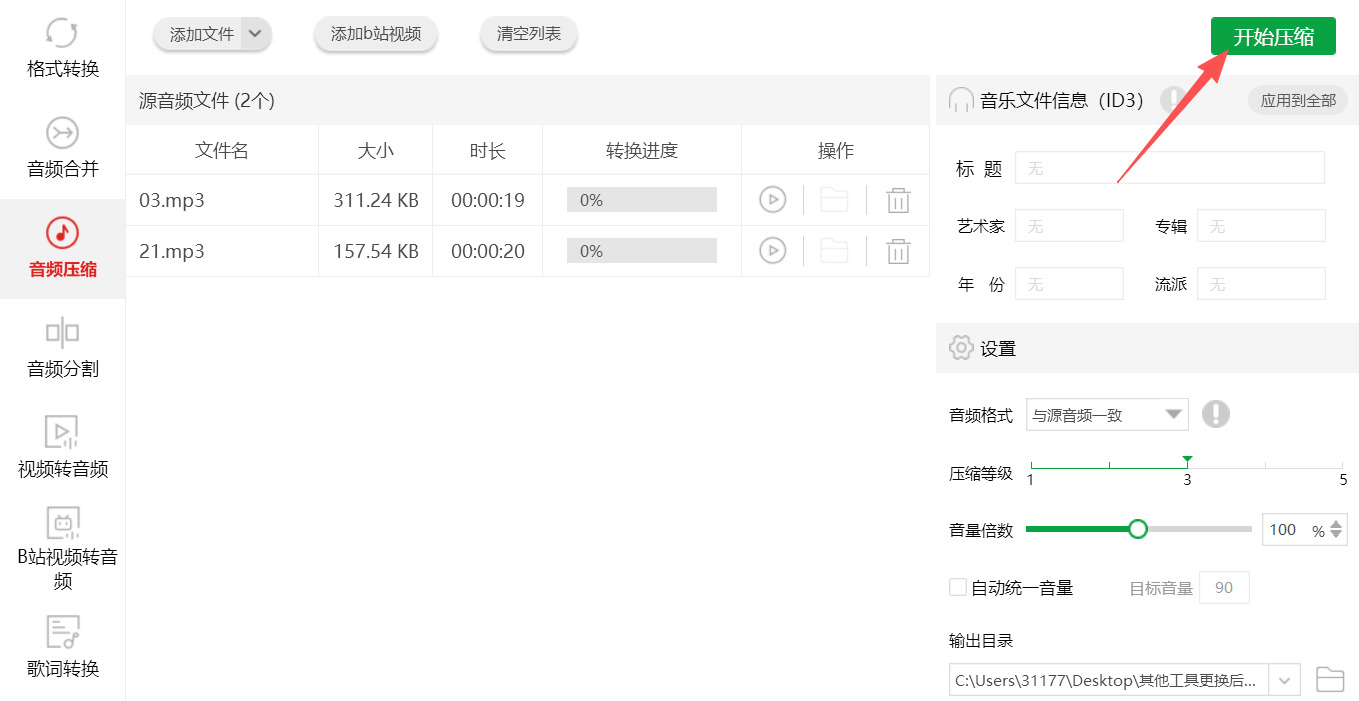The height and width of the screenshot is (701, 1359).
Task: Increase 音量倍数 with up stepper arrow
Action: 1337,524
